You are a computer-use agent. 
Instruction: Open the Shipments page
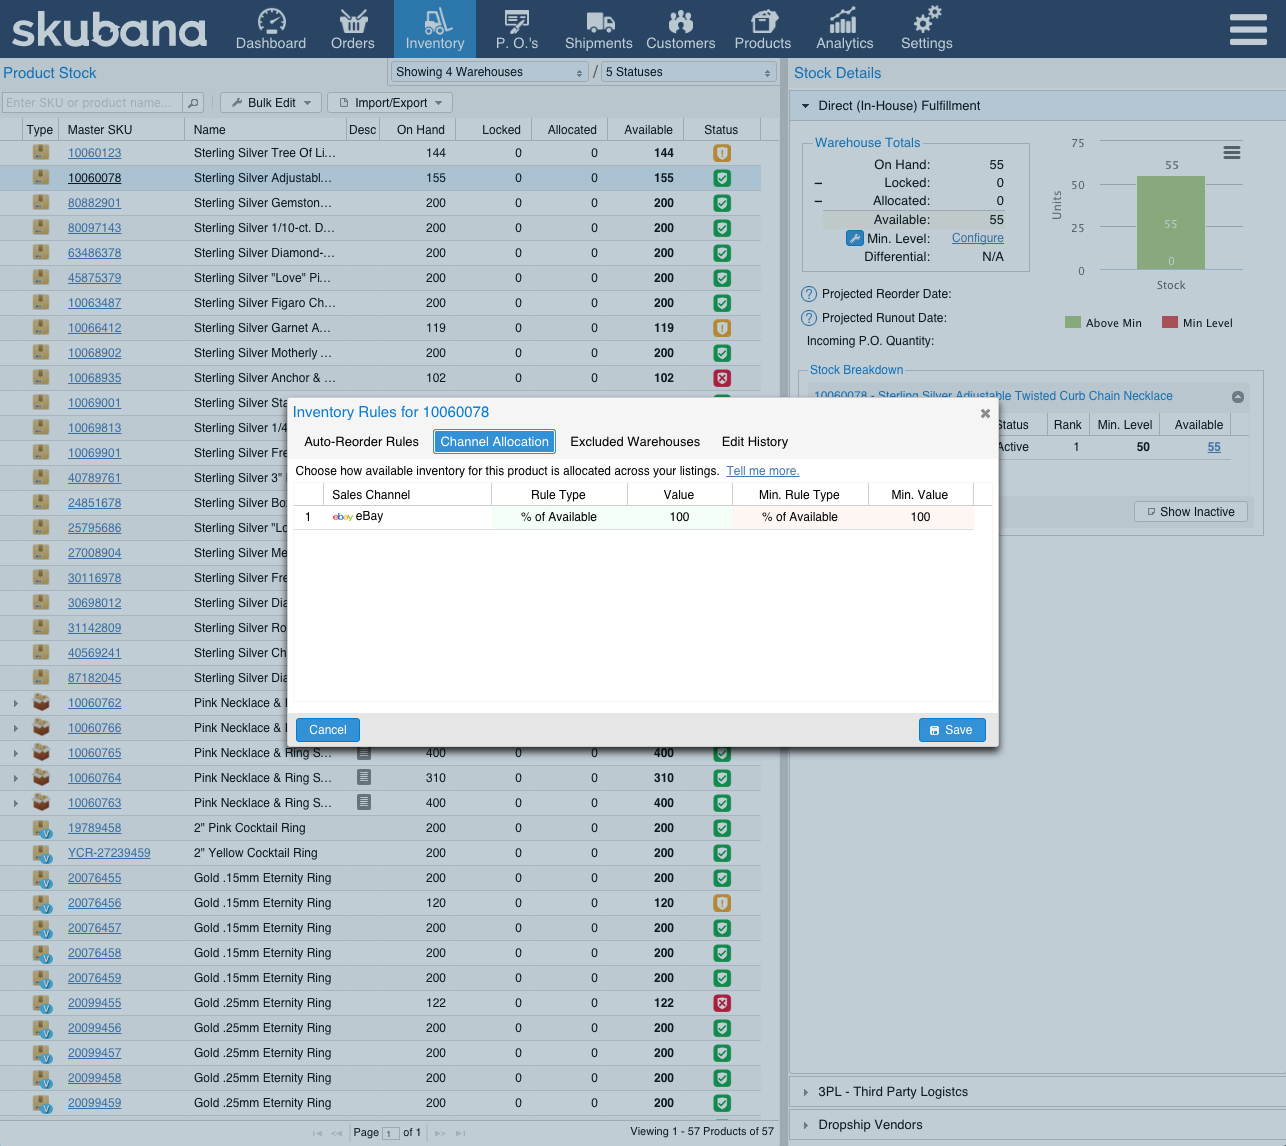[598, 29]
